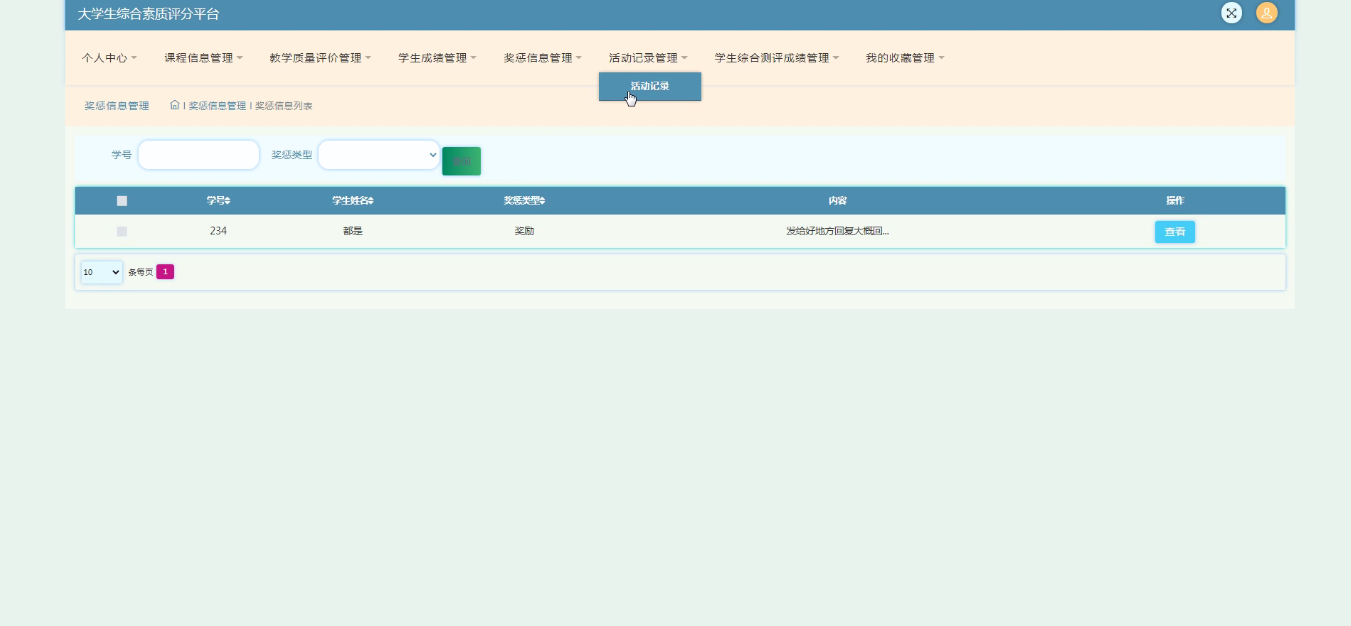Click the 操作 column header
The image size is (1351, 626).
pos(1175,201)
